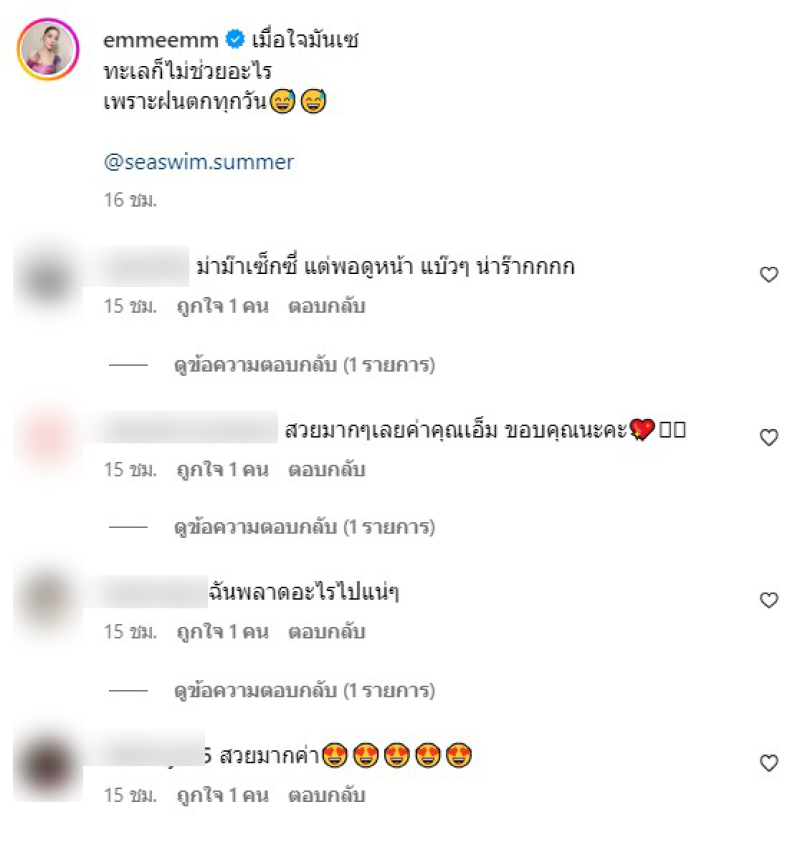This screenshot has width=800, height=845.
Task: Expand replies under the first comment
Action: pyautogui.click(x=305, y=365)
